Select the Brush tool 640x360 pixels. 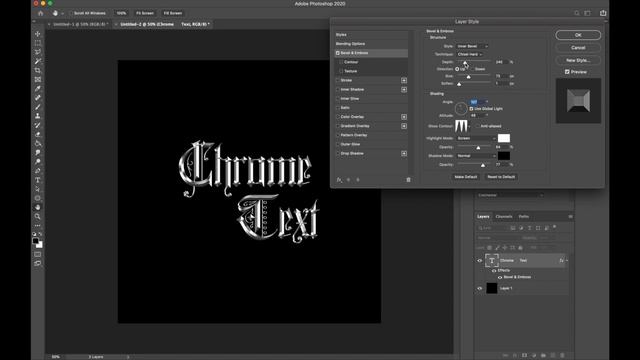(x=38, y=107)
